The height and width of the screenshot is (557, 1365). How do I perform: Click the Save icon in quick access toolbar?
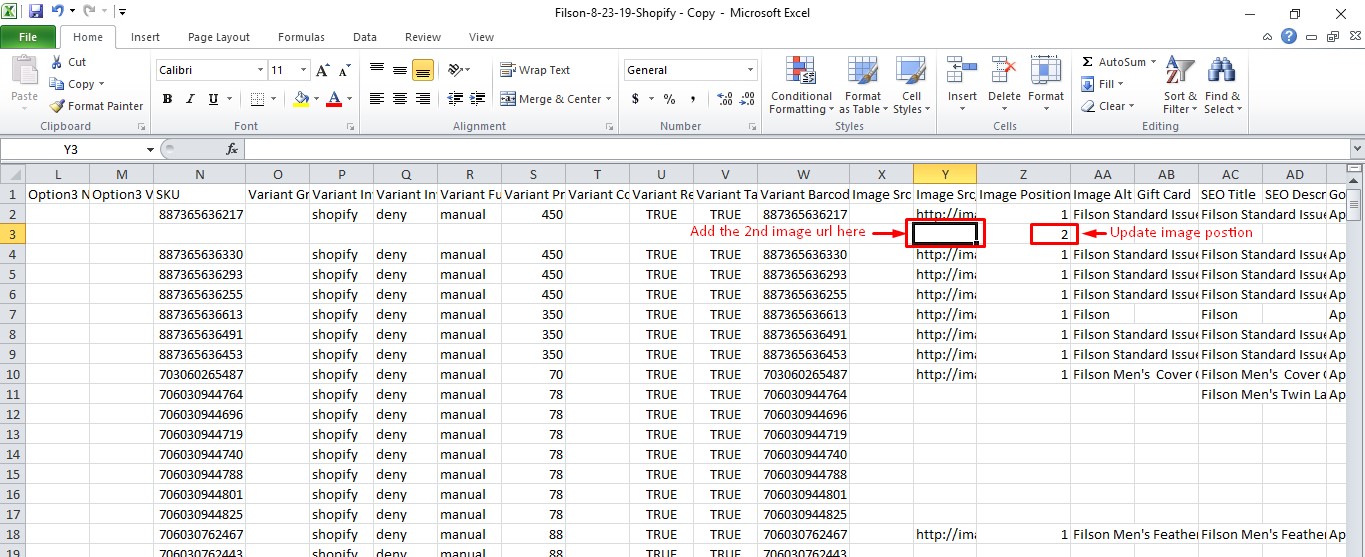point(36,12)
